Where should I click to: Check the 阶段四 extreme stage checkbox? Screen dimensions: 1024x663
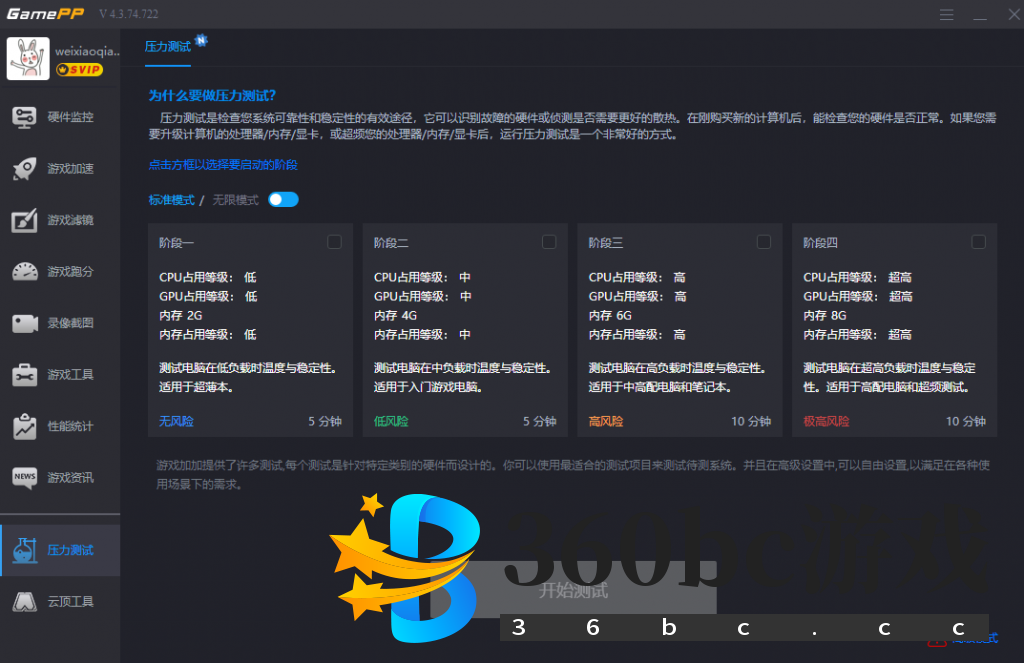(x=978, y=241)
